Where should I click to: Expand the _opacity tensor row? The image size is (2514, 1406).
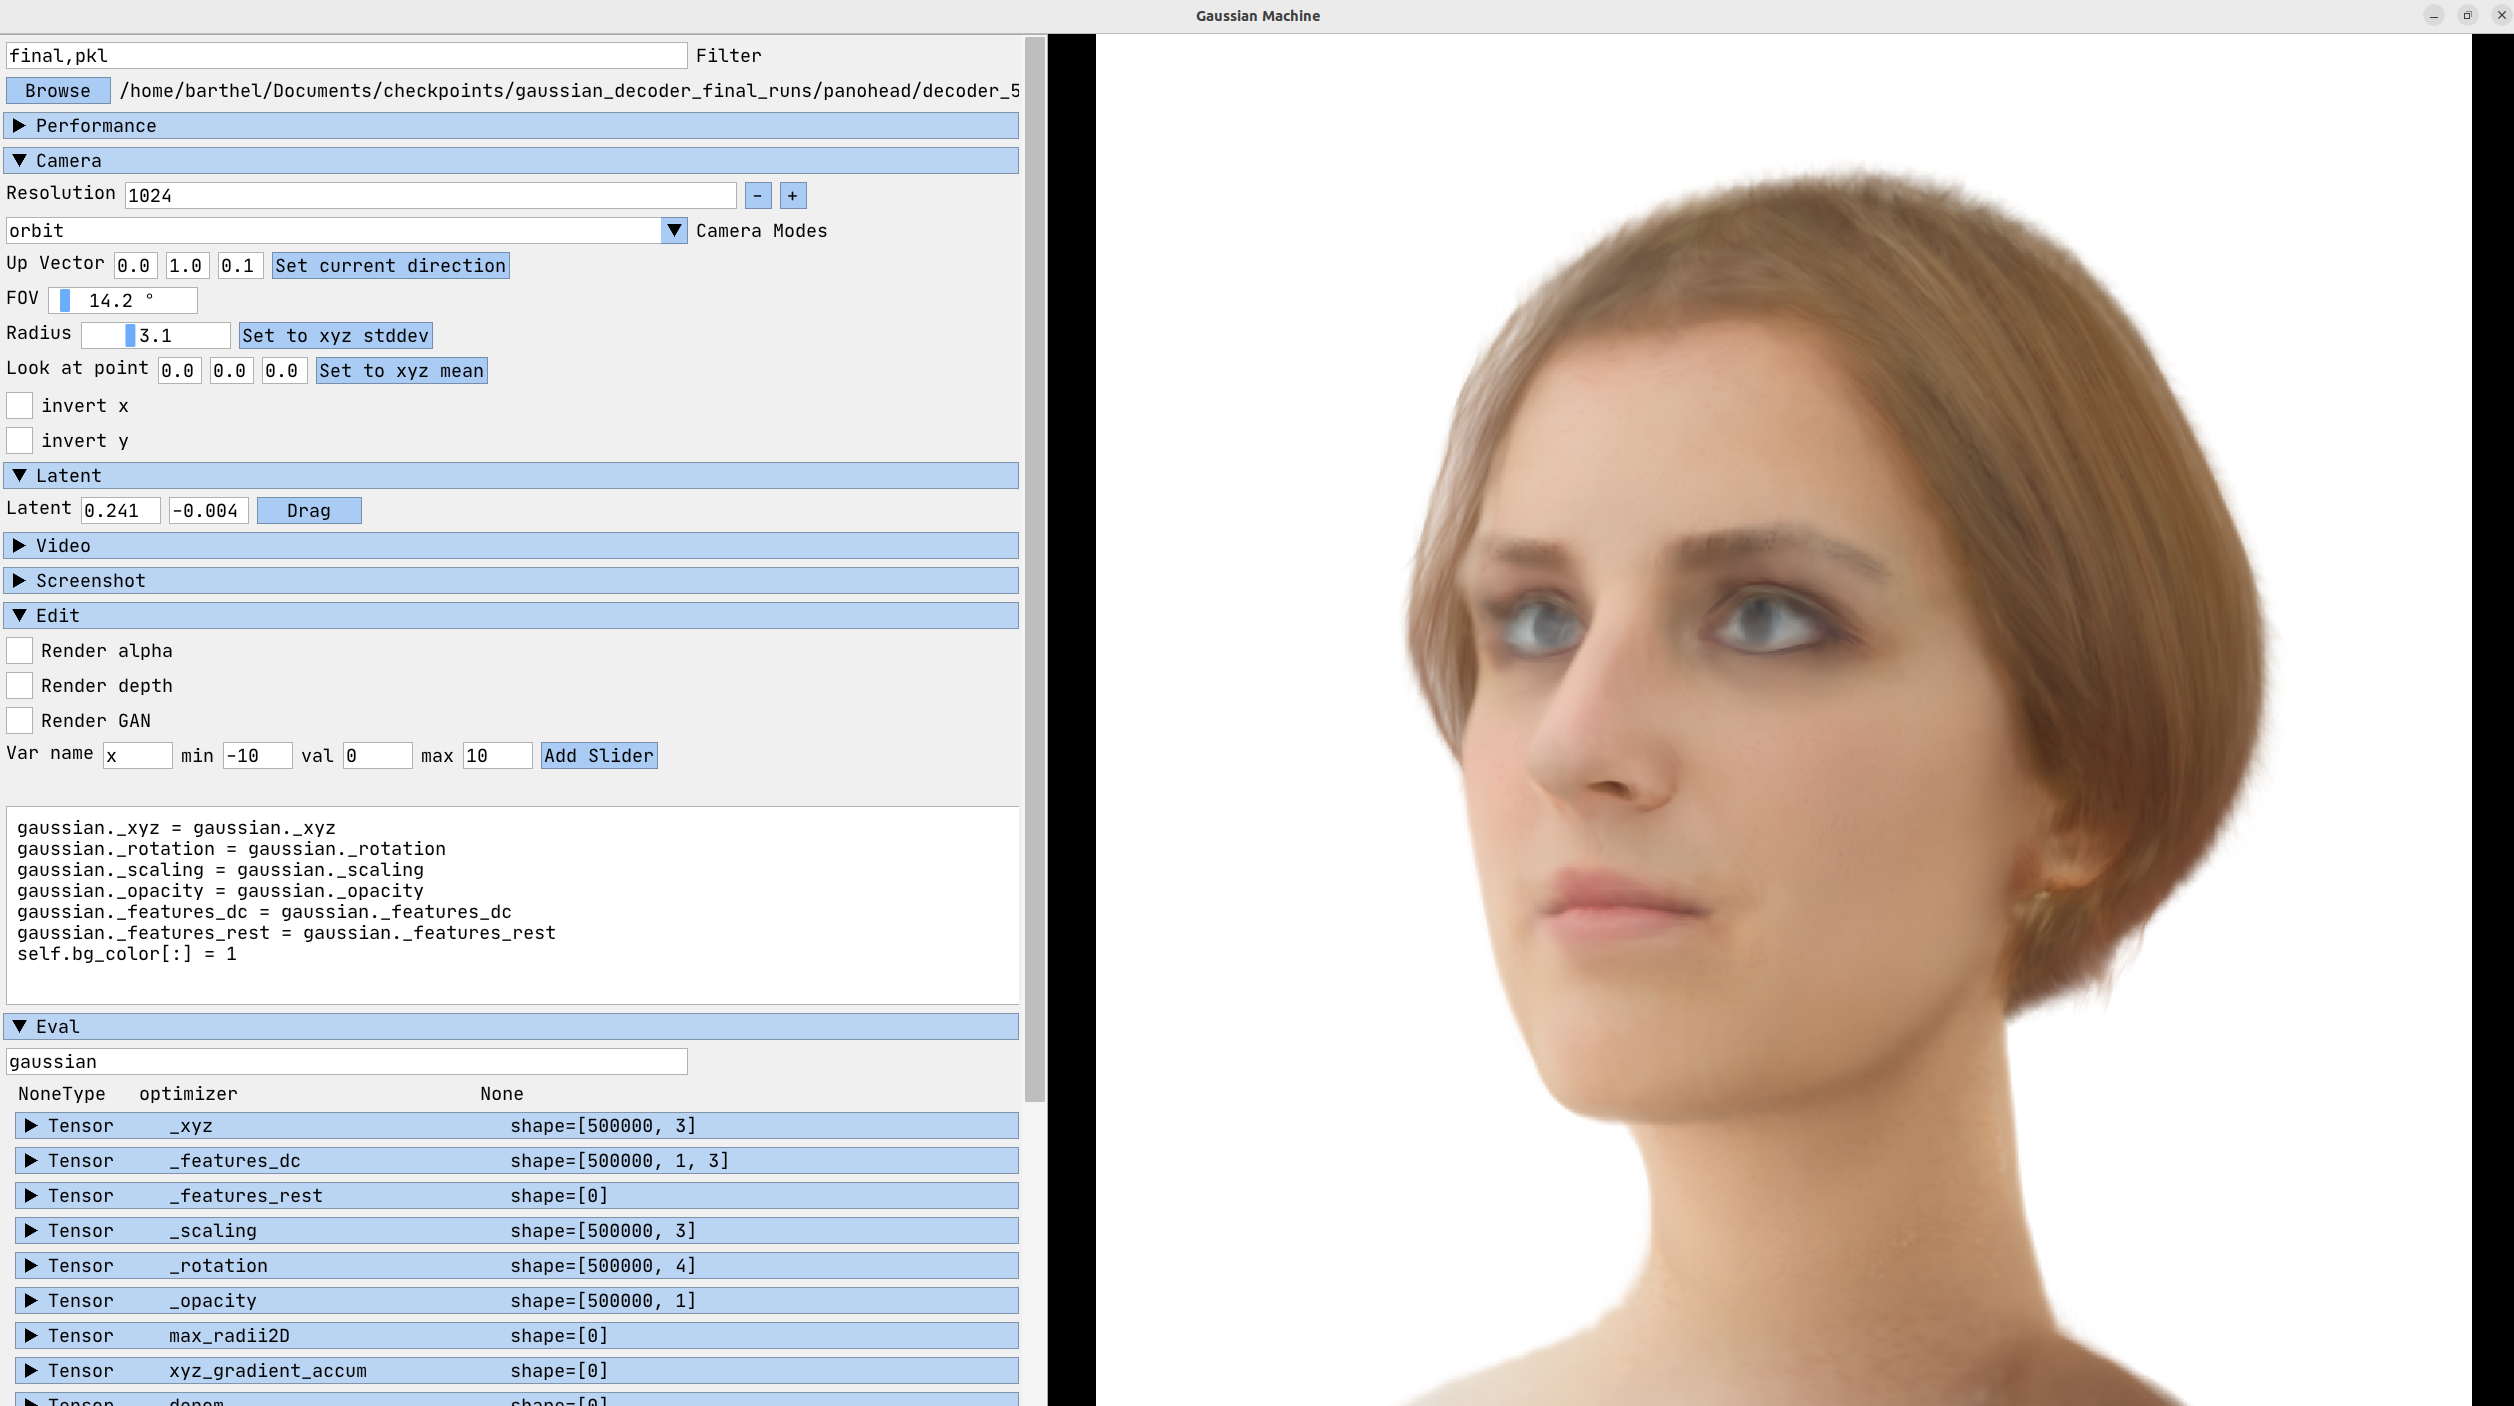click(31, 1301)
